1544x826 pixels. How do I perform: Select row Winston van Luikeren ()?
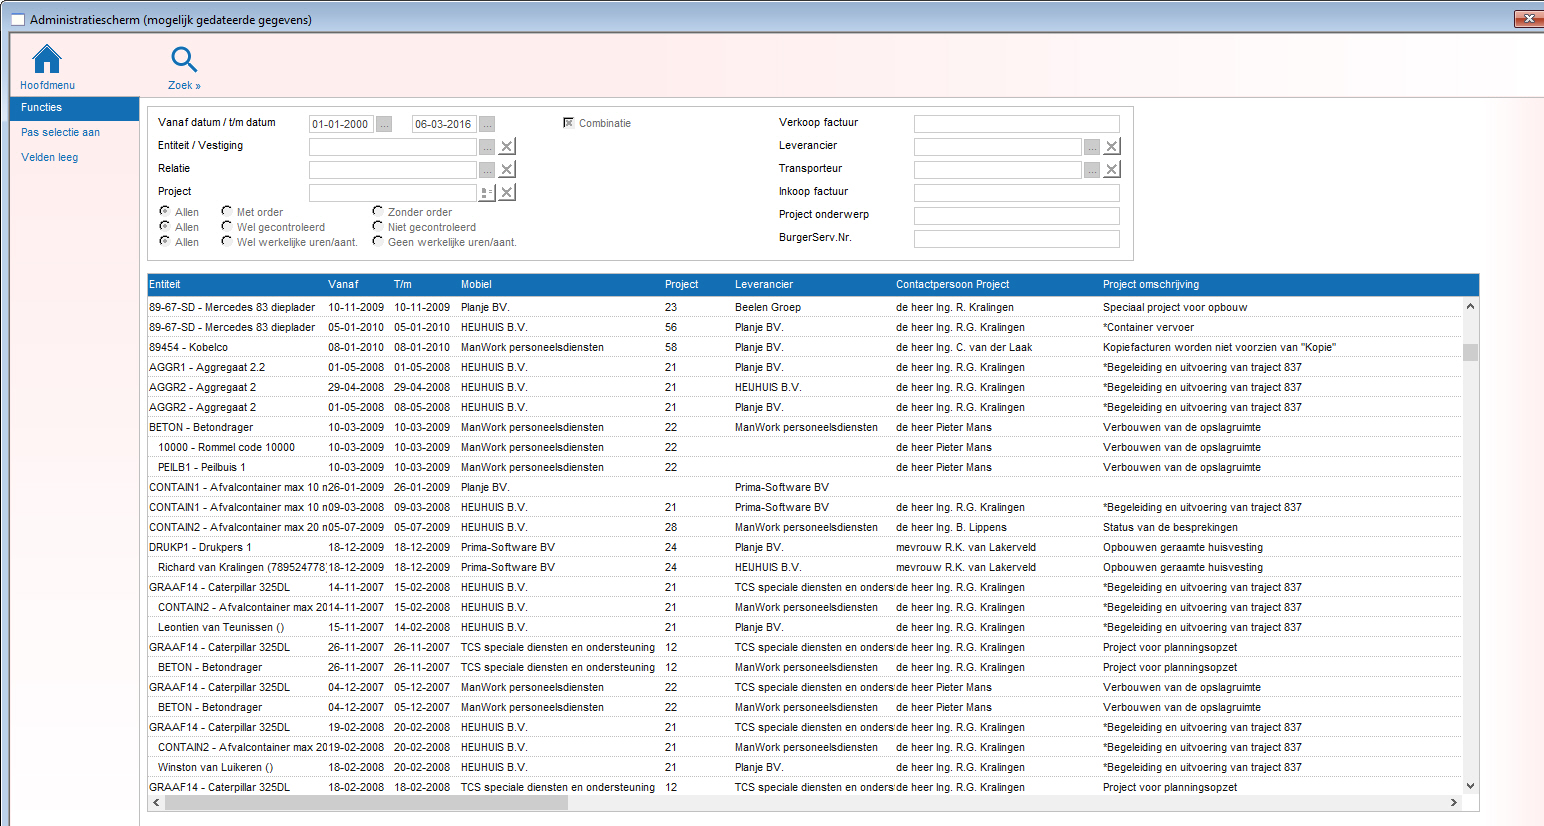pyautogui.click(x=805, y=767)
